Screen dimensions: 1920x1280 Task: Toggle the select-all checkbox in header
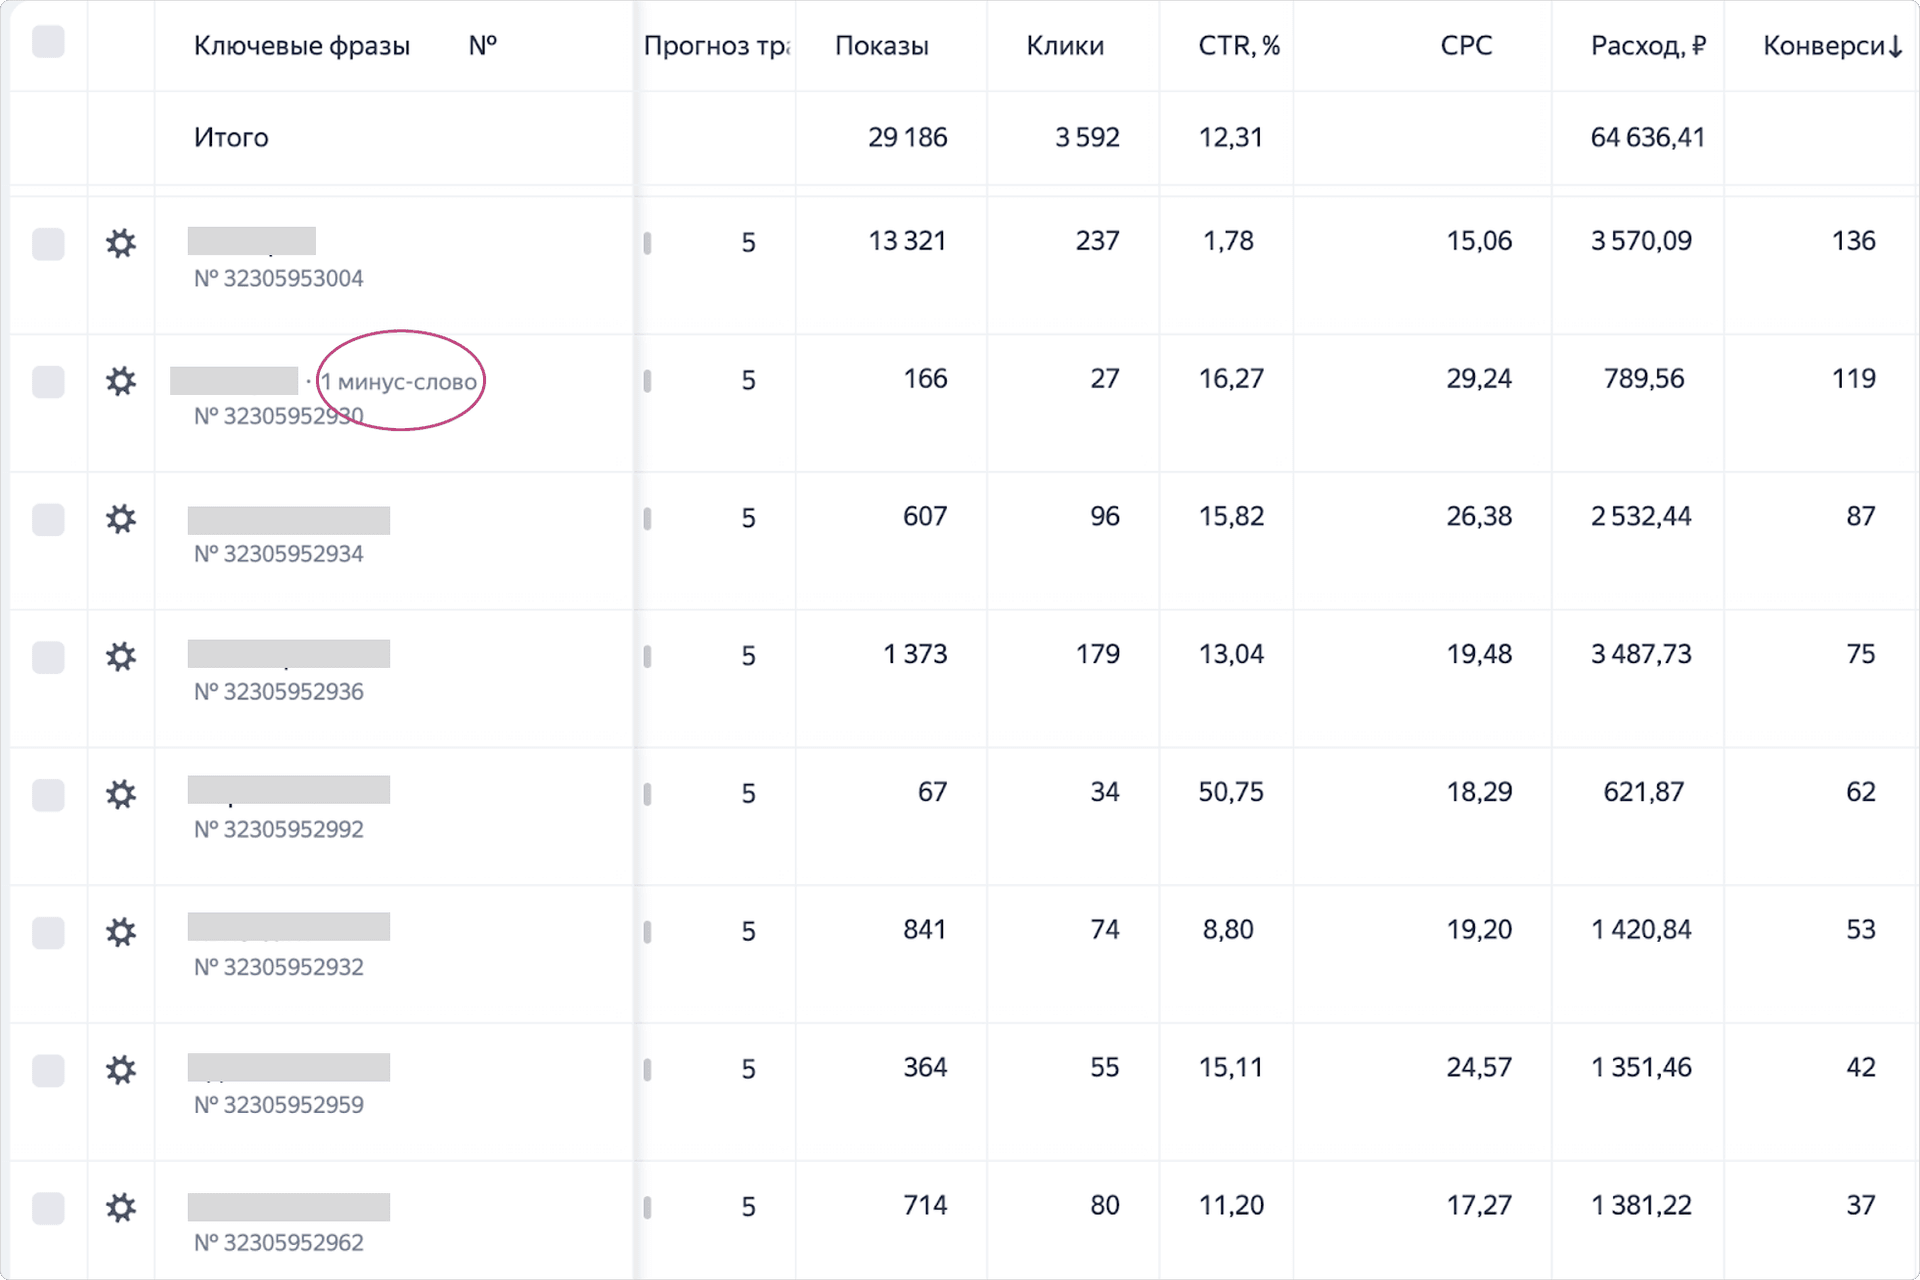point(48,42)
